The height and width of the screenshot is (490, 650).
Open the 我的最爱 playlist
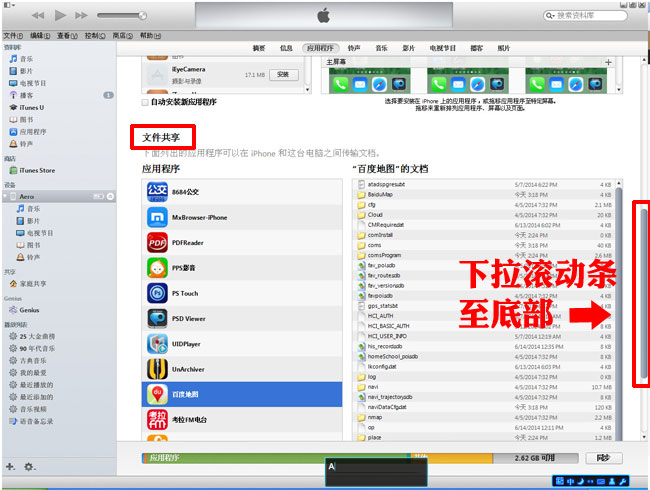(x=28, y=373)
